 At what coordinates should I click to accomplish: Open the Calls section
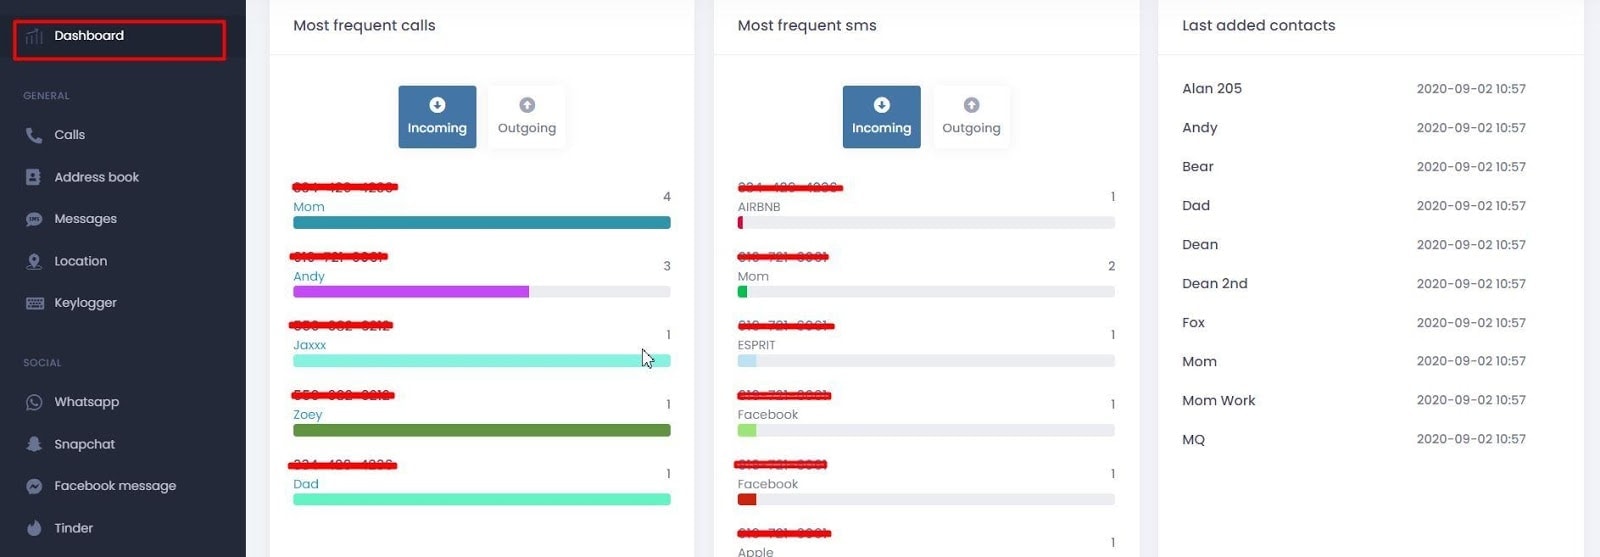pyautogui.click(x=69, y=135)
